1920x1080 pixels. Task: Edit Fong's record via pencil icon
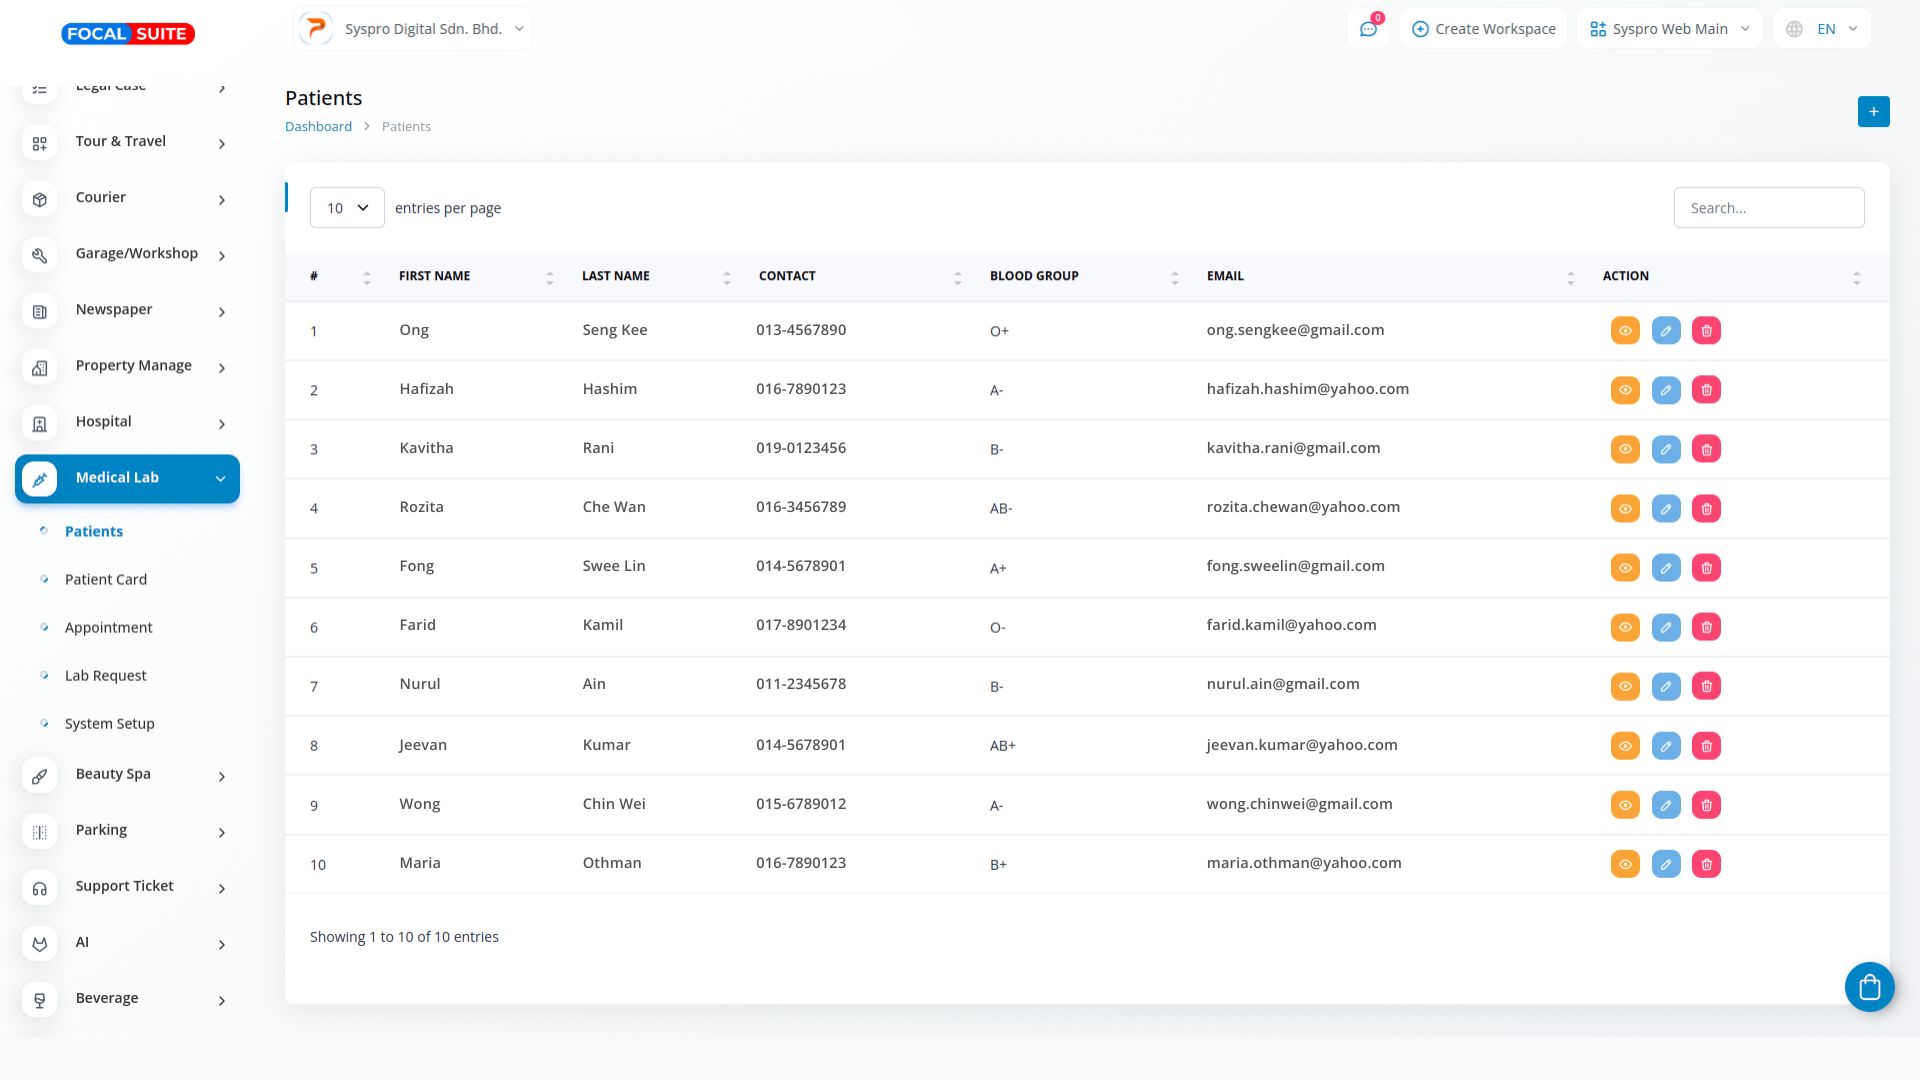pos(1666,568)
